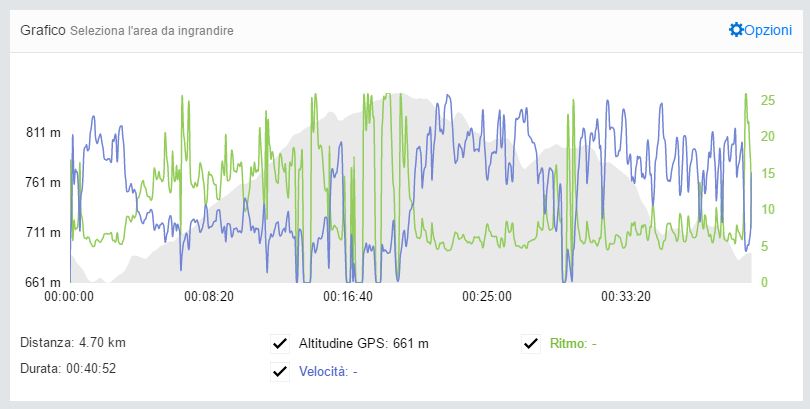Image resolution: width=810 pixels, height=409 pixels.
Task: Click the 711 m altitude axis label
Action: (43, 233)
